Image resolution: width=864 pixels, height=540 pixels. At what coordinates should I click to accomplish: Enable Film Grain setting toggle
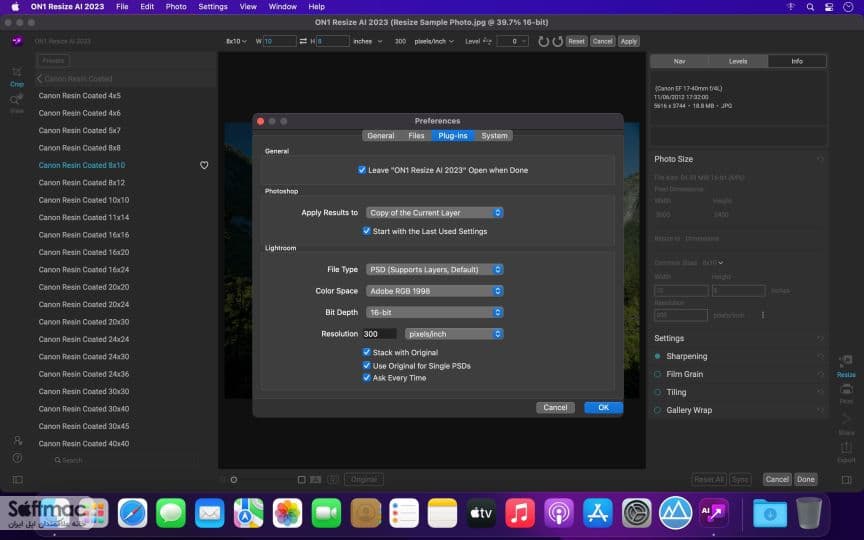[657, 374]
